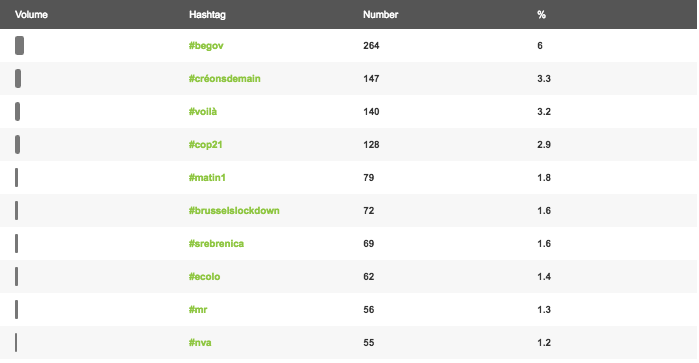Image resolution: width=699 pixels, height=363 pixels.
Task: Visit the #brusselslockdown hashtag link
Action: pyautogui.click(x=234, y=211)
